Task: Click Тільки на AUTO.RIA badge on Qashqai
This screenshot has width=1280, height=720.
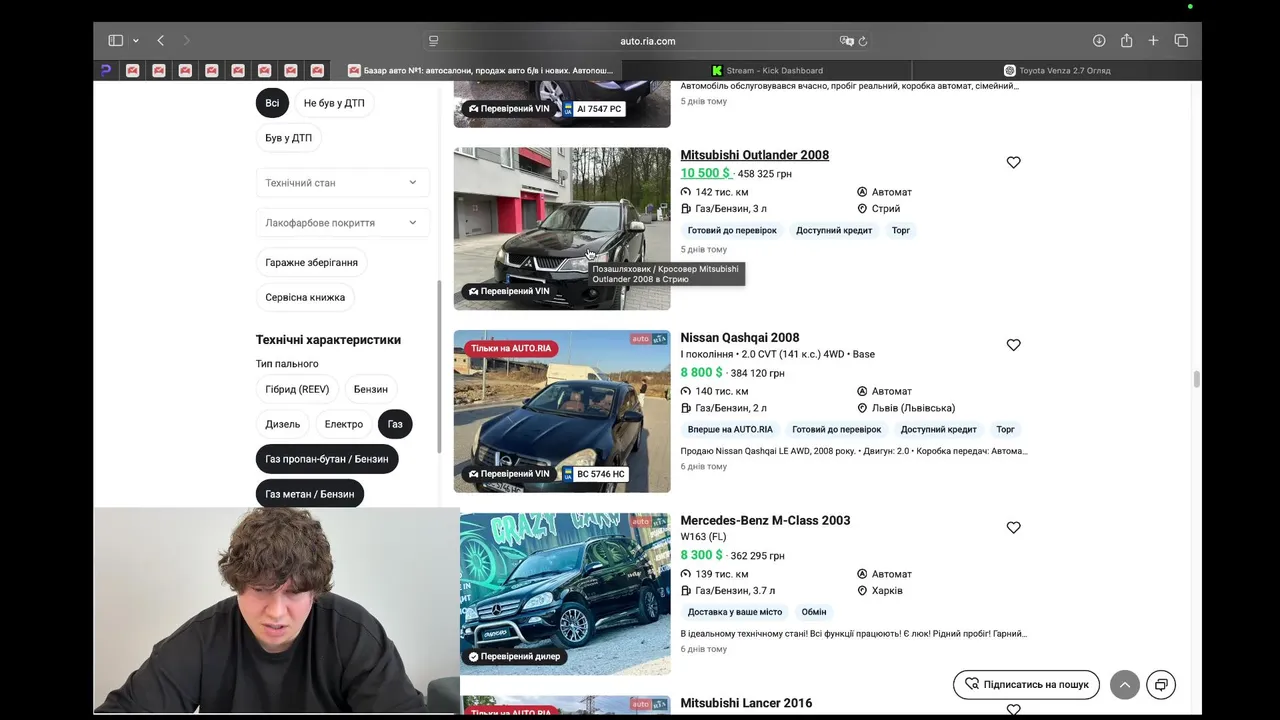Action: [510, 349]
